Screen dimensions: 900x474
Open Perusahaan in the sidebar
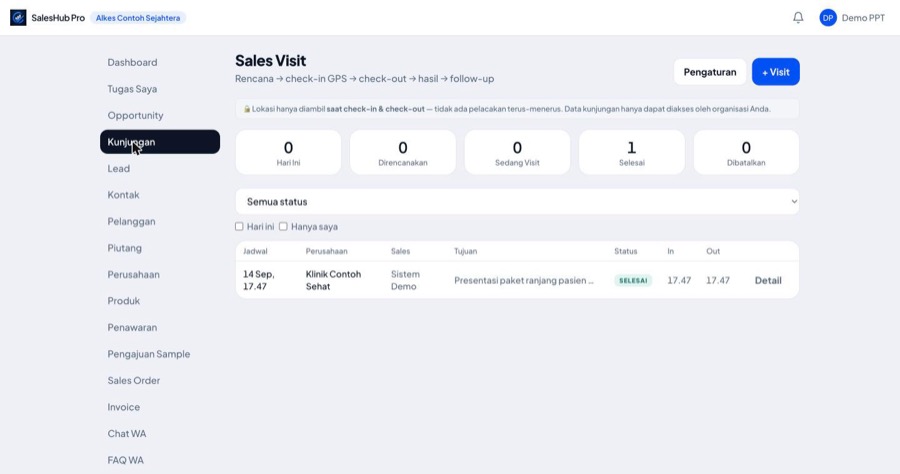[x=134, y=274]
